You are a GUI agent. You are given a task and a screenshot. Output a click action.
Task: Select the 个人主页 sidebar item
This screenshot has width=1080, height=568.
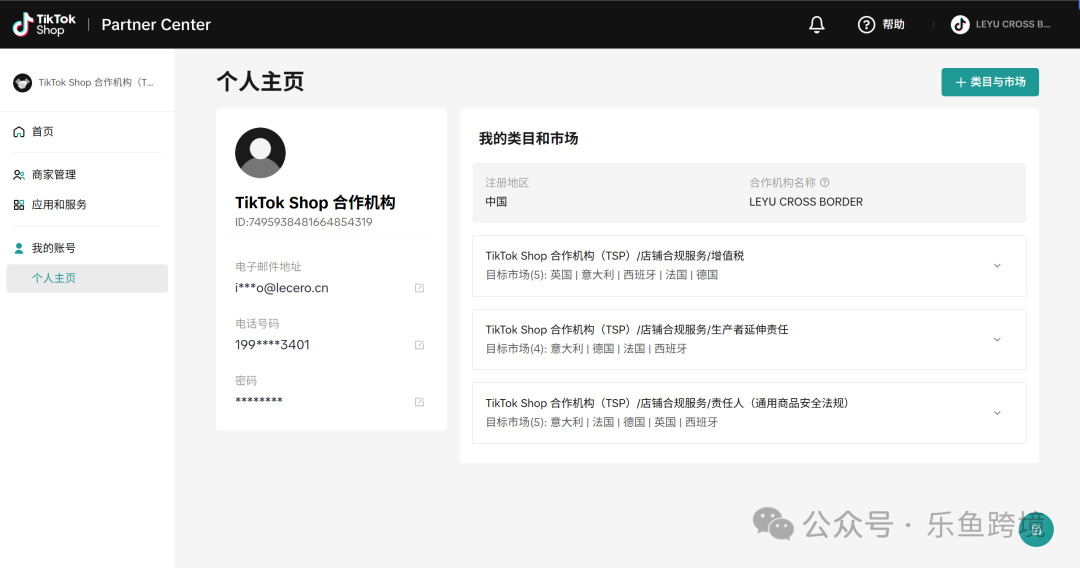pyautogui.click(x=87, y=278)
